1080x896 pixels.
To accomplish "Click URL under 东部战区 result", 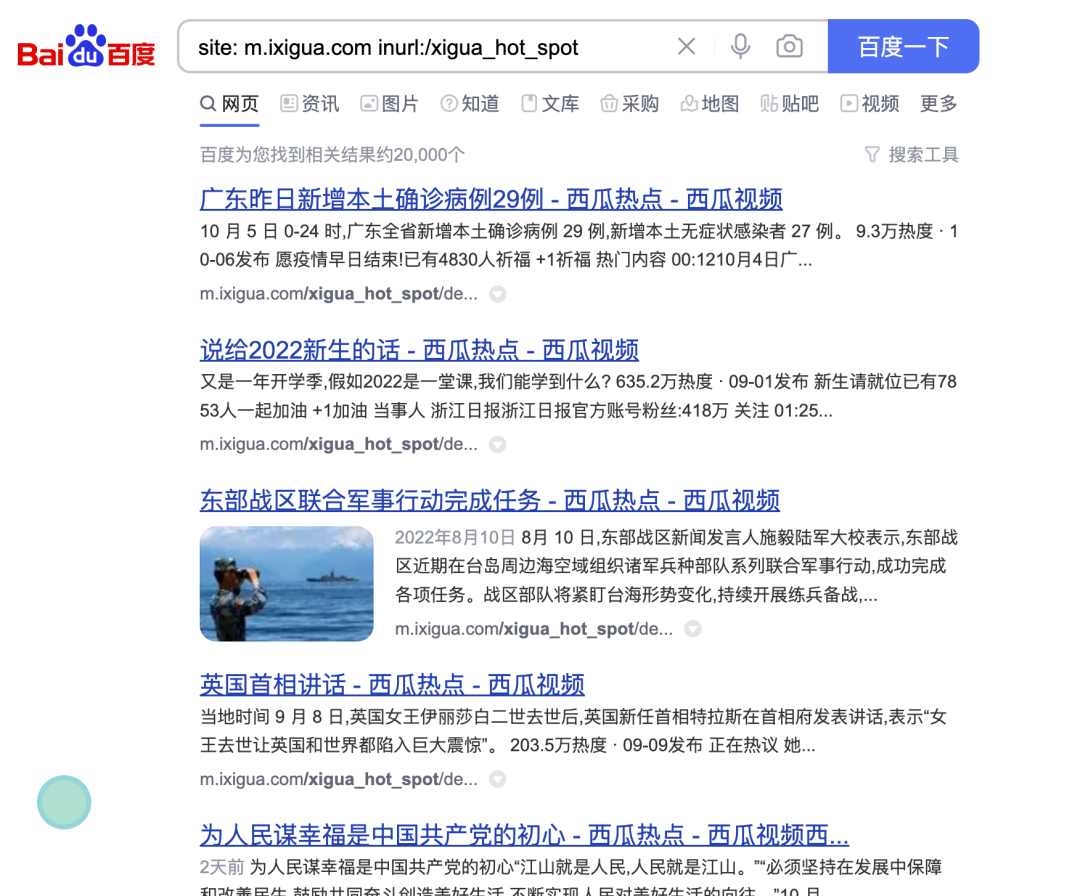I will [x=534, y=629].
